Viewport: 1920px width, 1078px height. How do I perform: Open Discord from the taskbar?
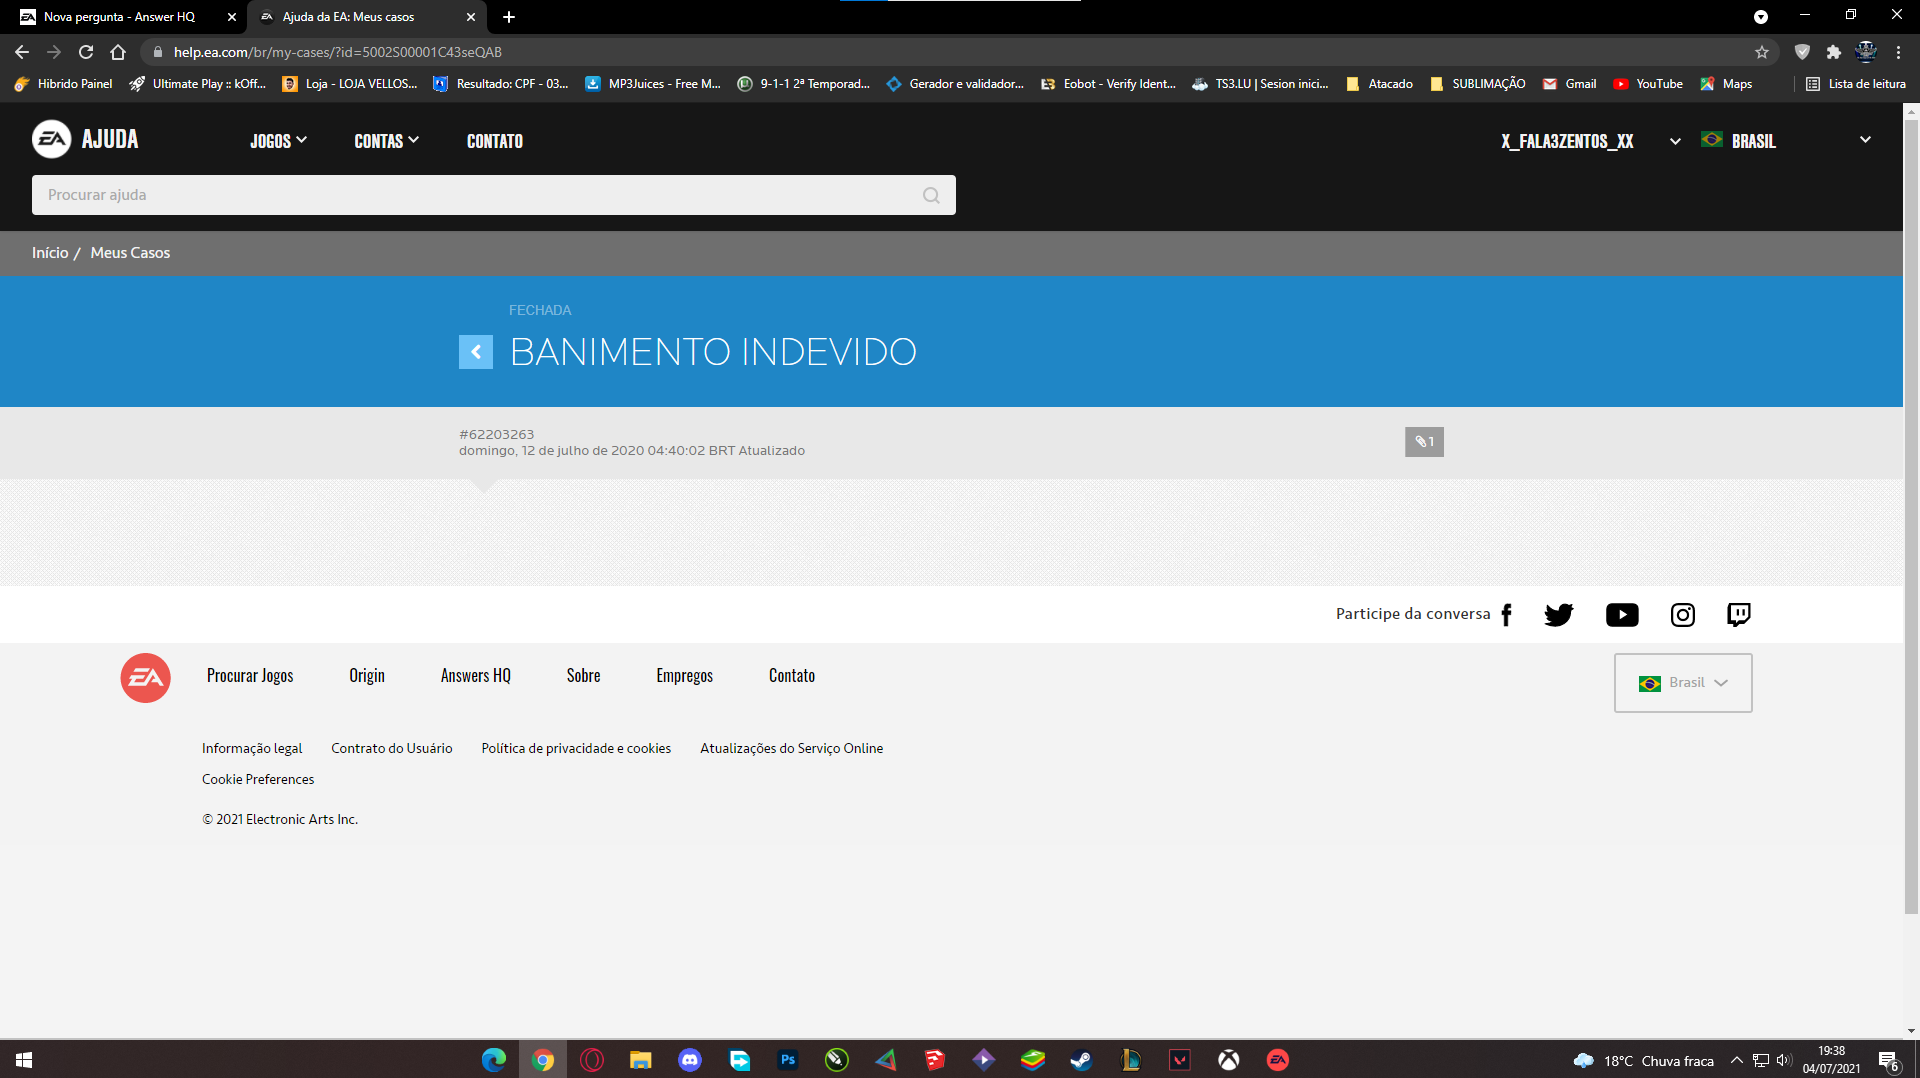690,1060
